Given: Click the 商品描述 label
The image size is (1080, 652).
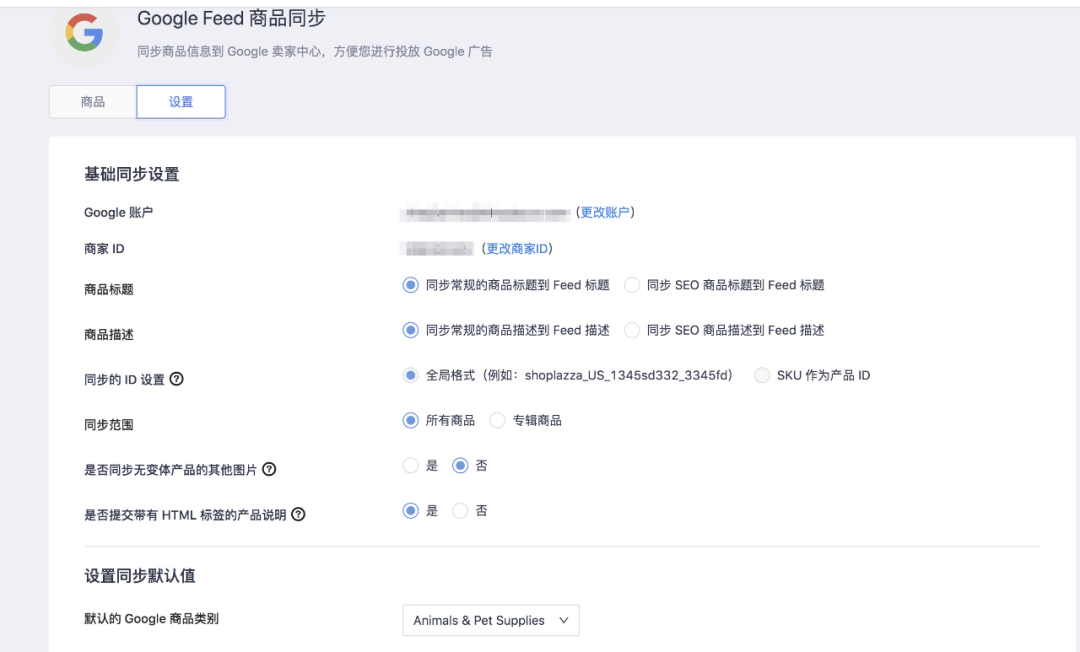Looking at the screenshot, I should pyautogui.click(x=109, y=335).
